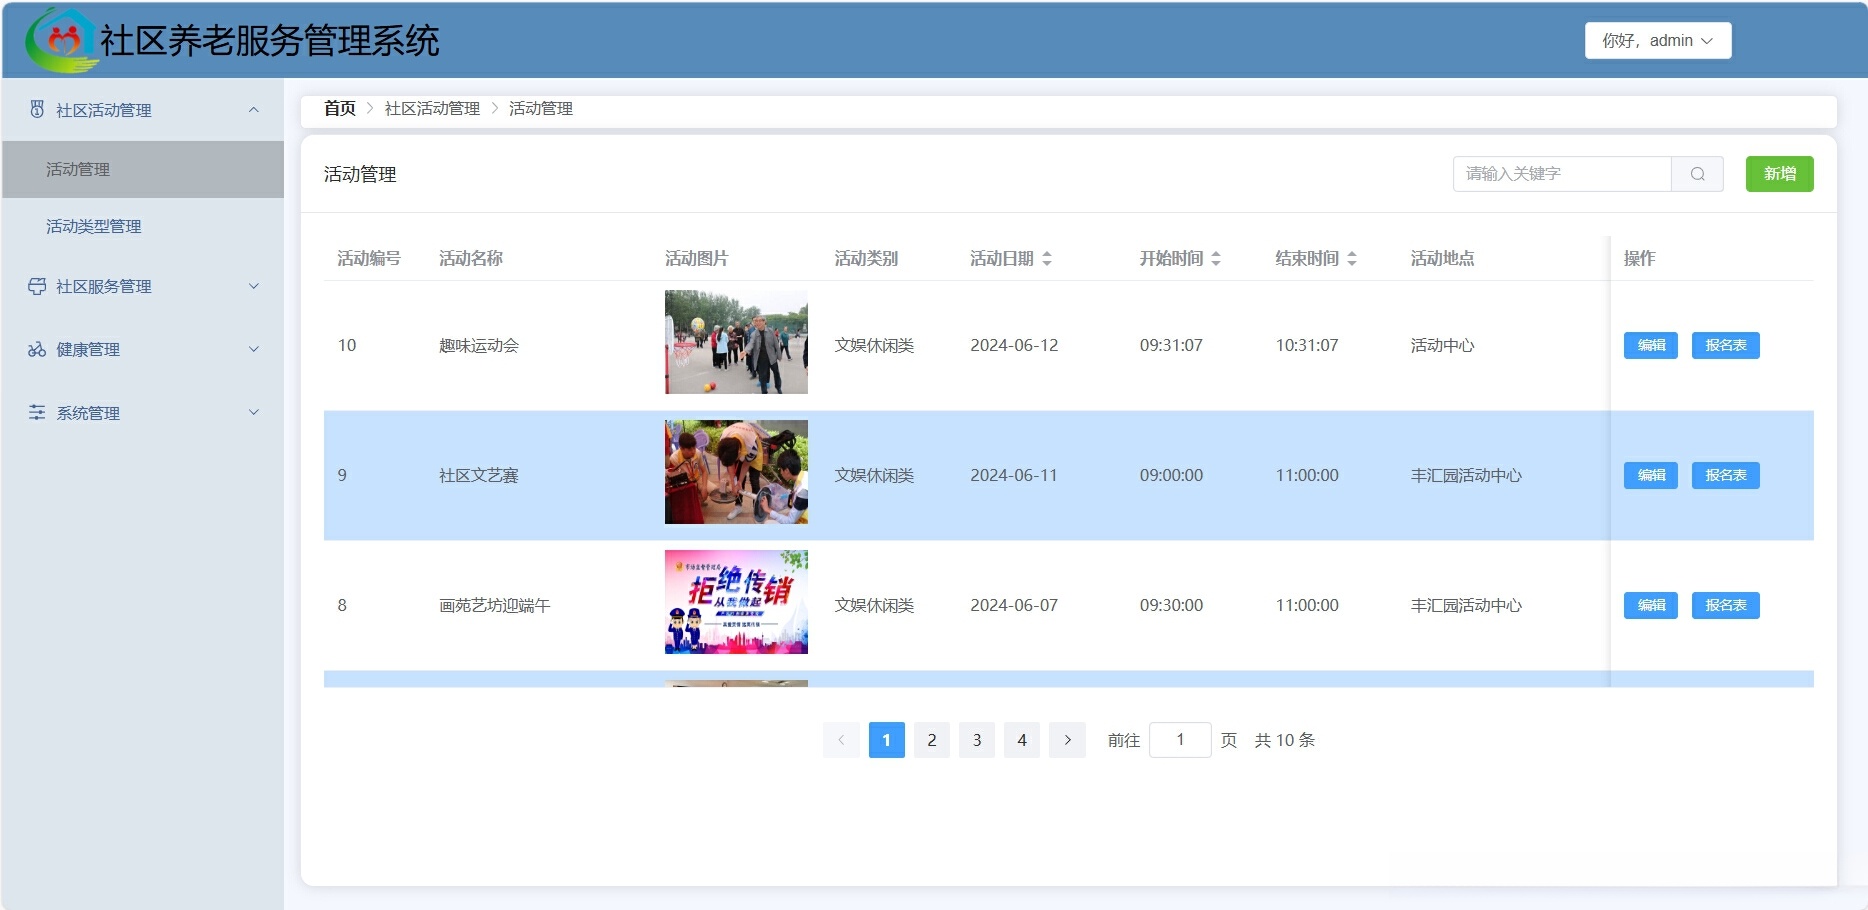Click the sliders icon for 系统管理
1868x910 pixels.
tap(37, 412)
